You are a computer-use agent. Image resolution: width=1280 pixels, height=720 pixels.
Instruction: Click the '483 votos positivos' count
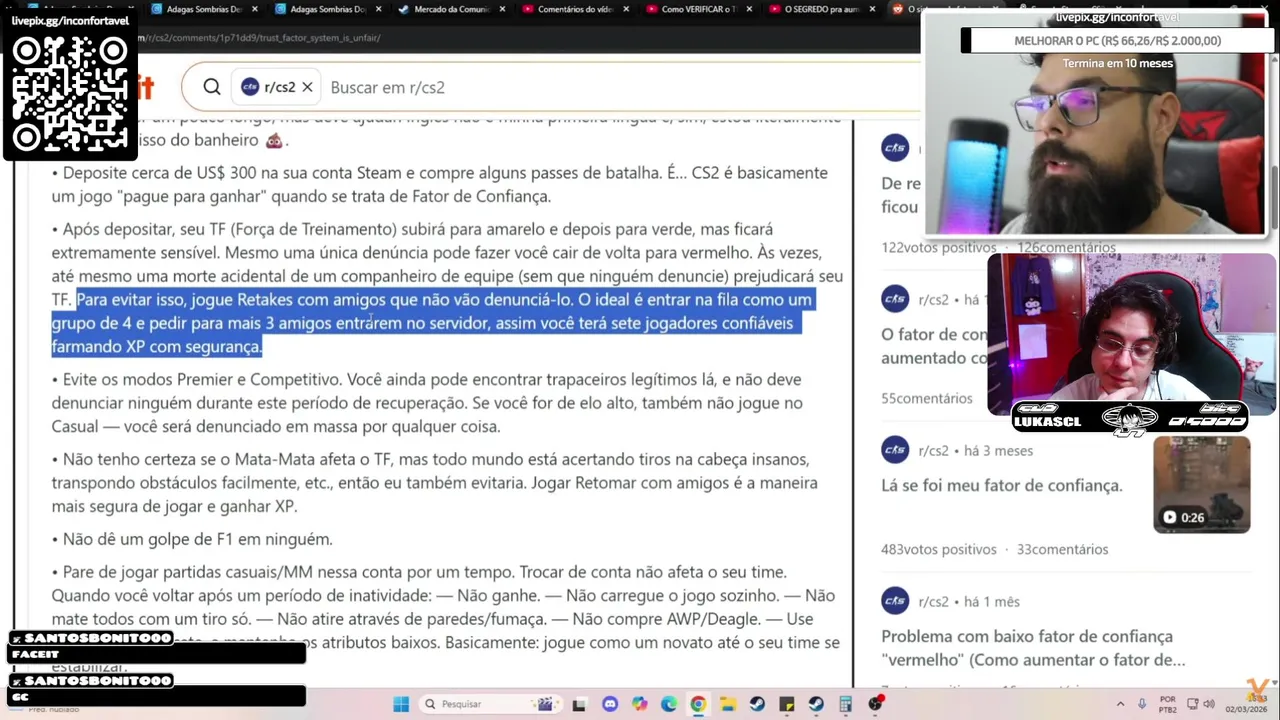(x=939, y=549)
